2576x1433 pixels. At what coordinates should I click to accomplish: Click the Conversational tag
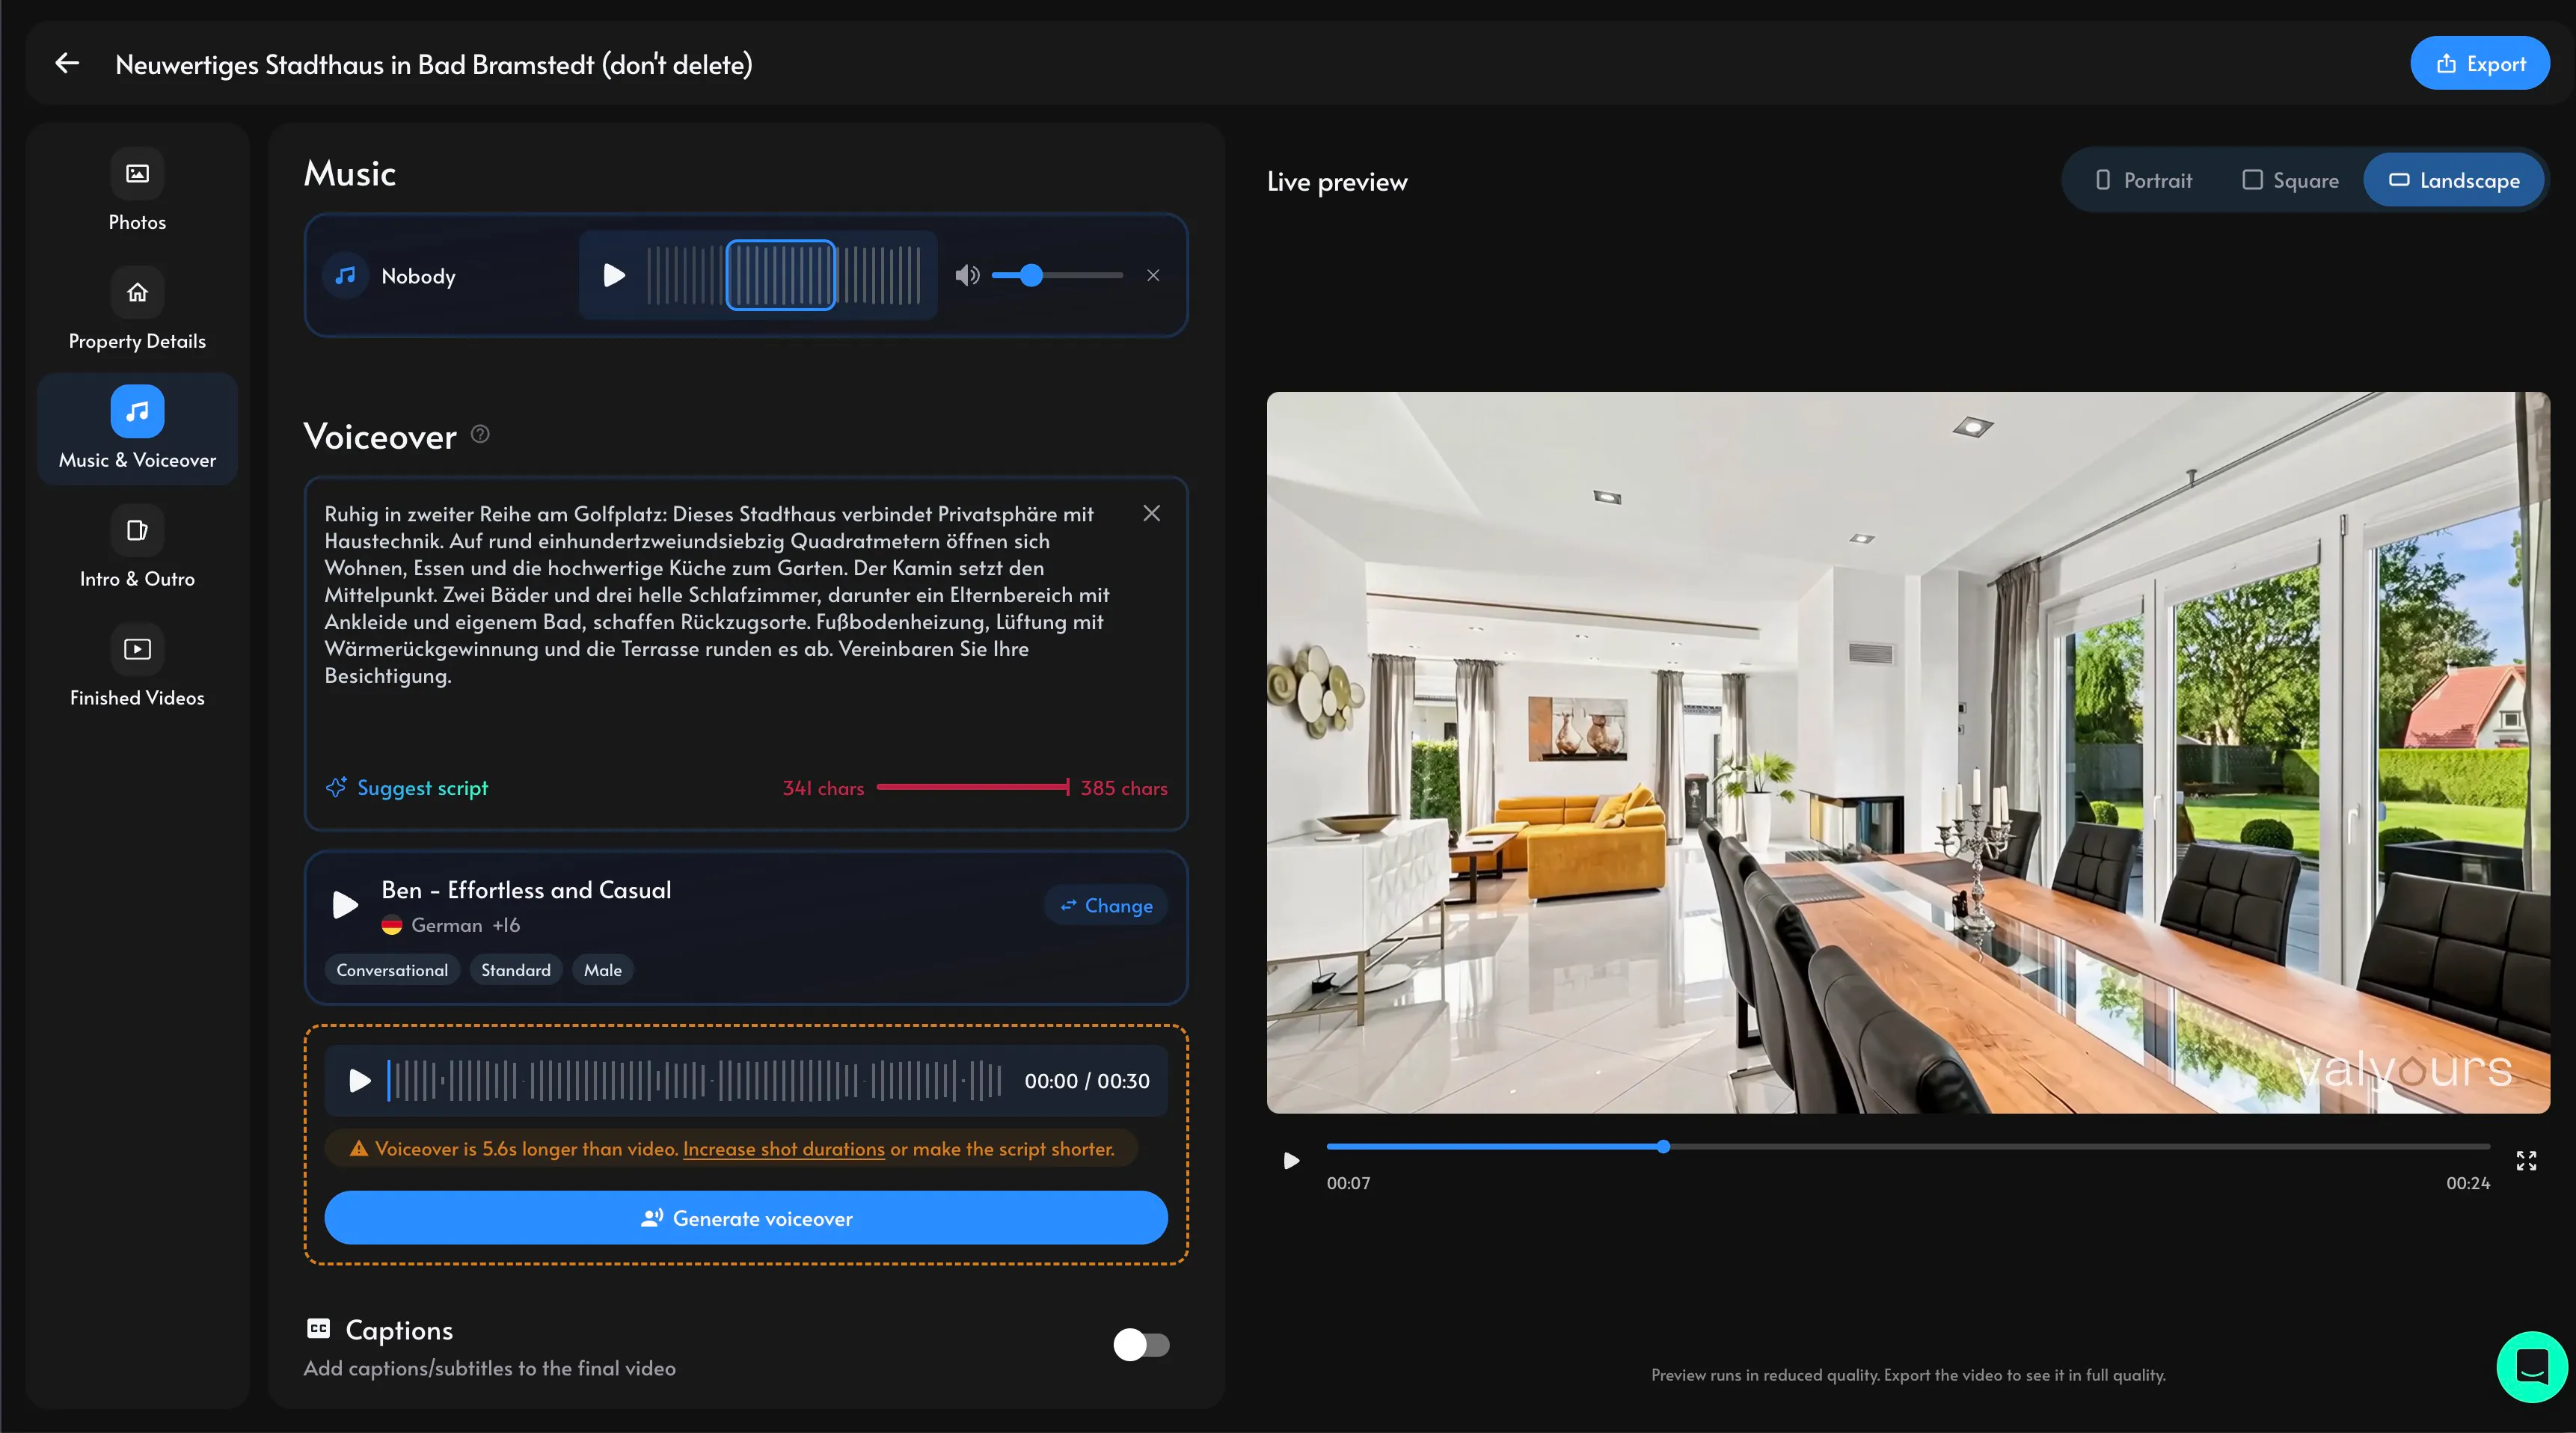click(x=392, y=970)
